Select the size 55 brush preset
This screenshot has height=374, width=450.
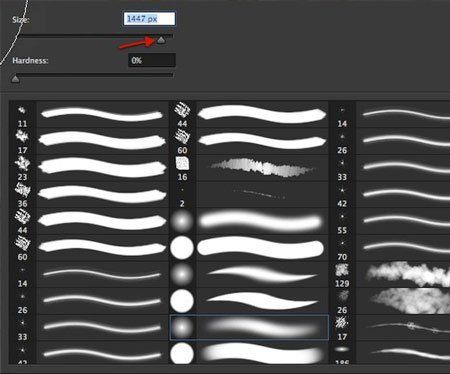(390, 221)
